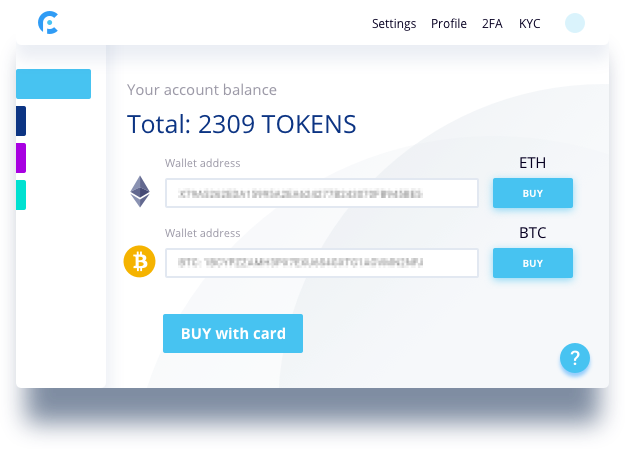The height and width of the screenshot is (449, 625).
Task: Open help with the question mark icon
Action: [575, 358]
